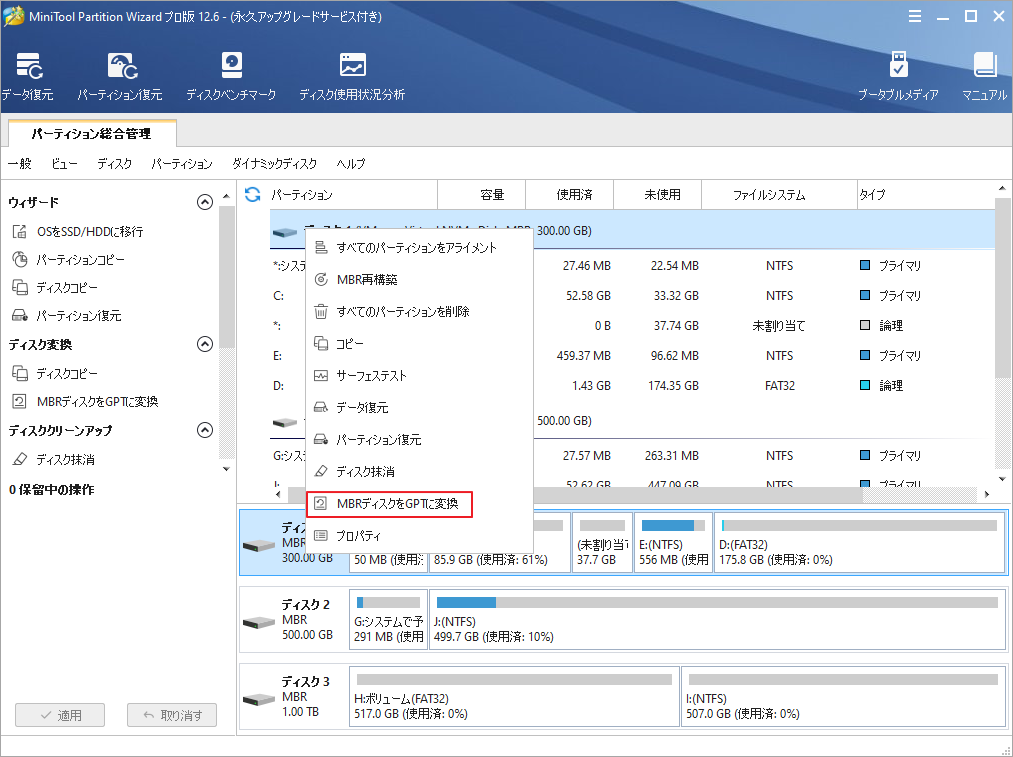Select the D: partition row

coord(632,386)
